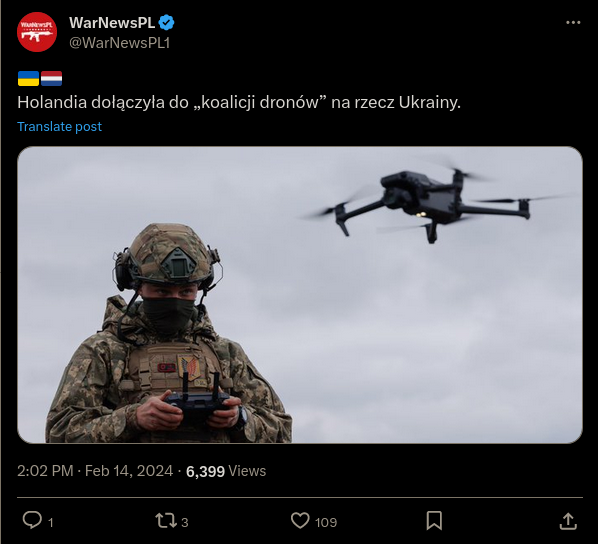The height and width of the screenshot is (544, 598).
Task: Repost using the retweet arrows icon
Action: coord(166,521)
